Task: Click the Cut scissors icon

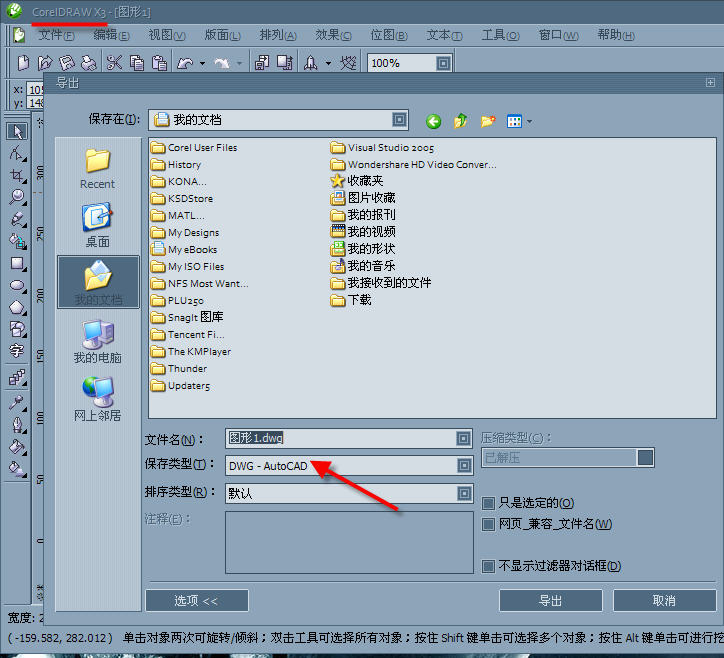Action: coord(114,63)
